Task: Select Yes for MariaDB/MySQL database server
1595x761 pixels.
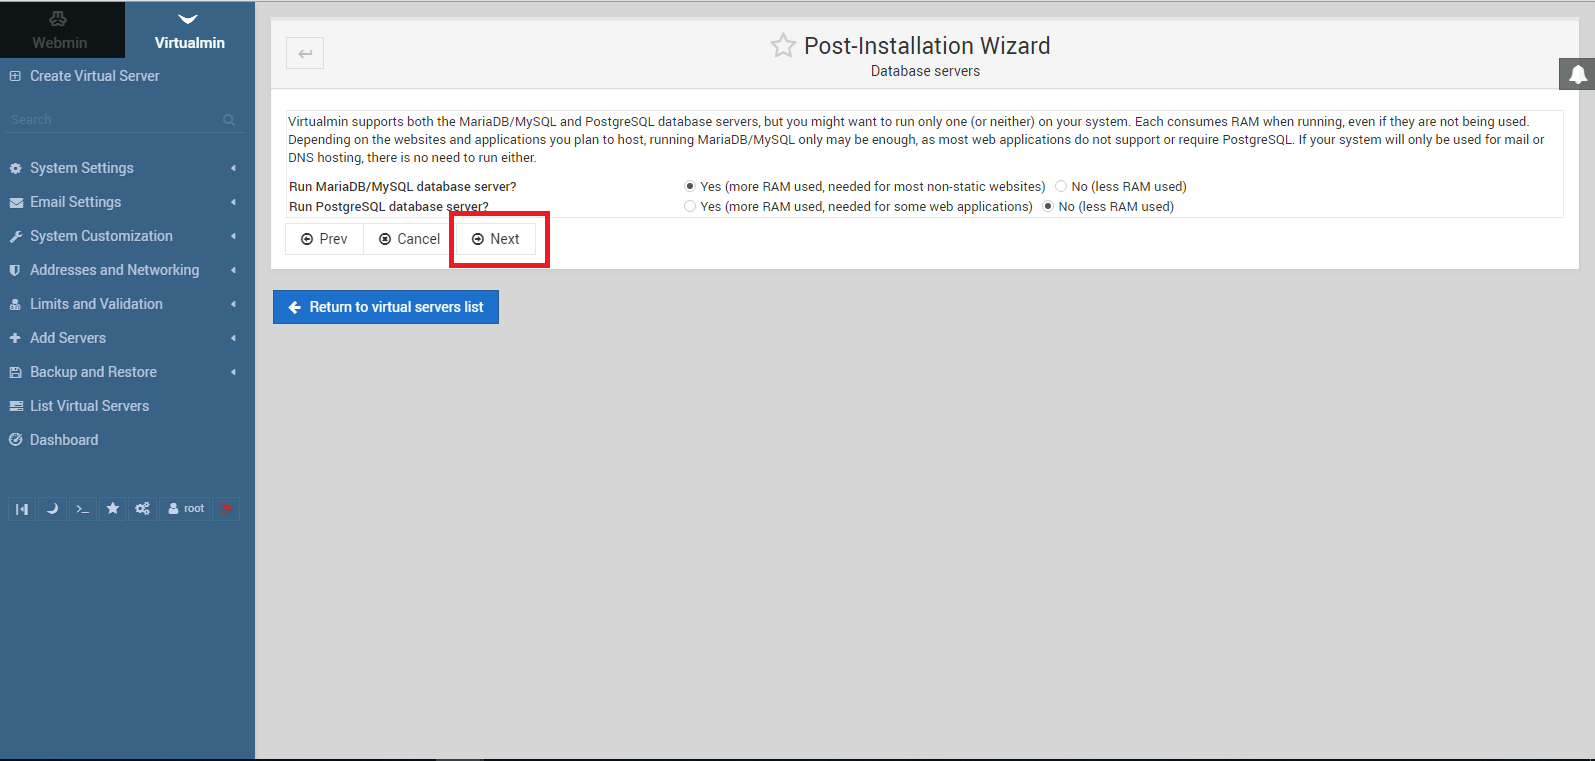Action: pyautogui.click(x=690, y=187)
